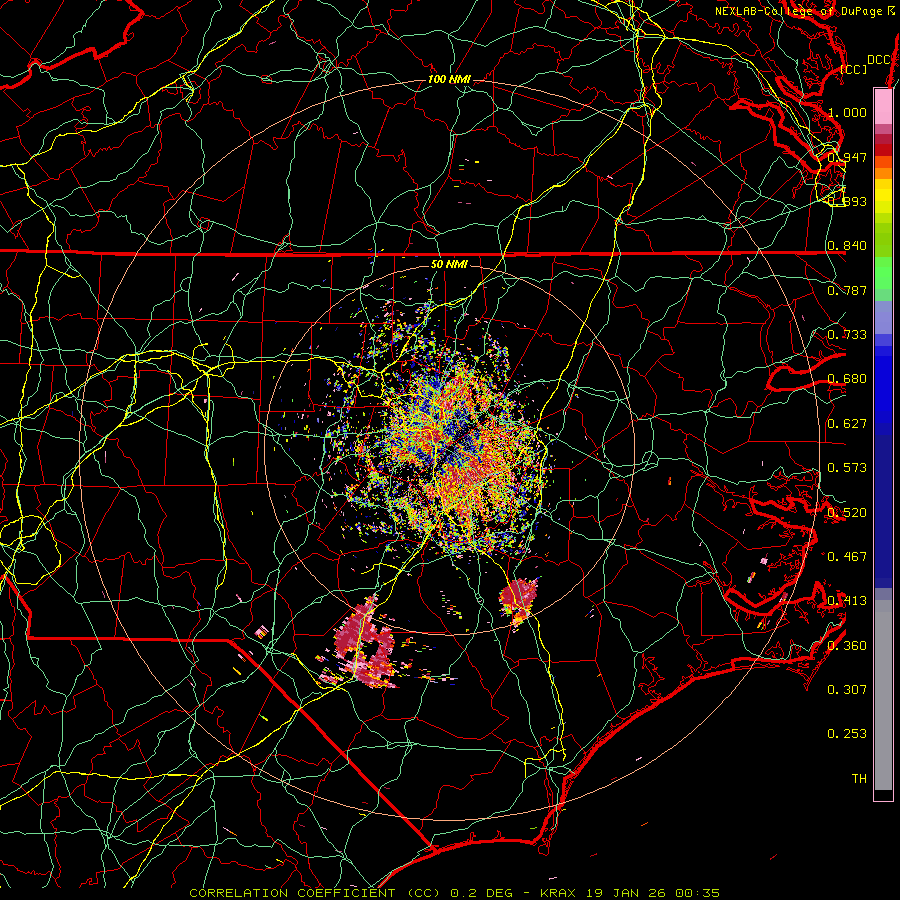This screenshot has height=900, width=900.
Task: Pick the gray lower color bar segment
Action: click(x=883, y=695)
